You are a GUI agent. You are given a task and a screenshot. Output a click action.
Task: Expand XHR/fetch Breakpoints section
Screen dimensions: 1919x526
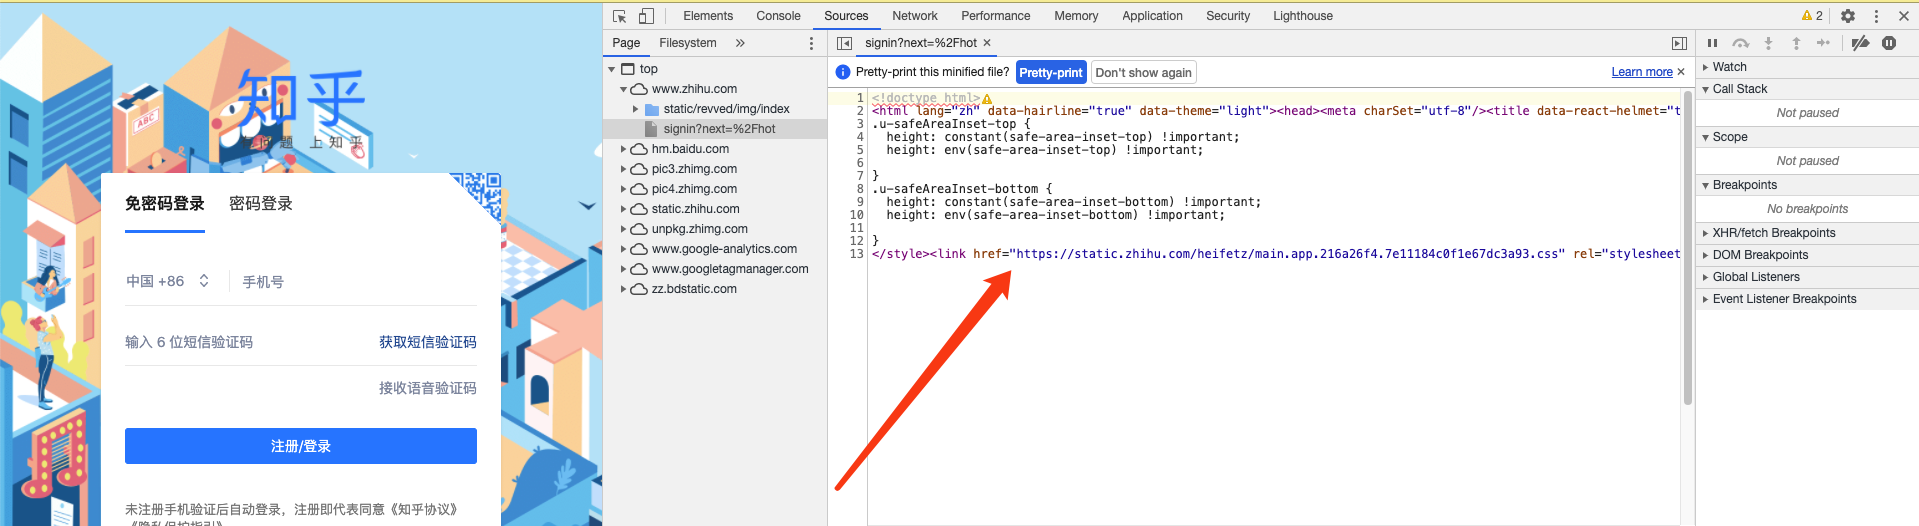[x=1807, y=233]
